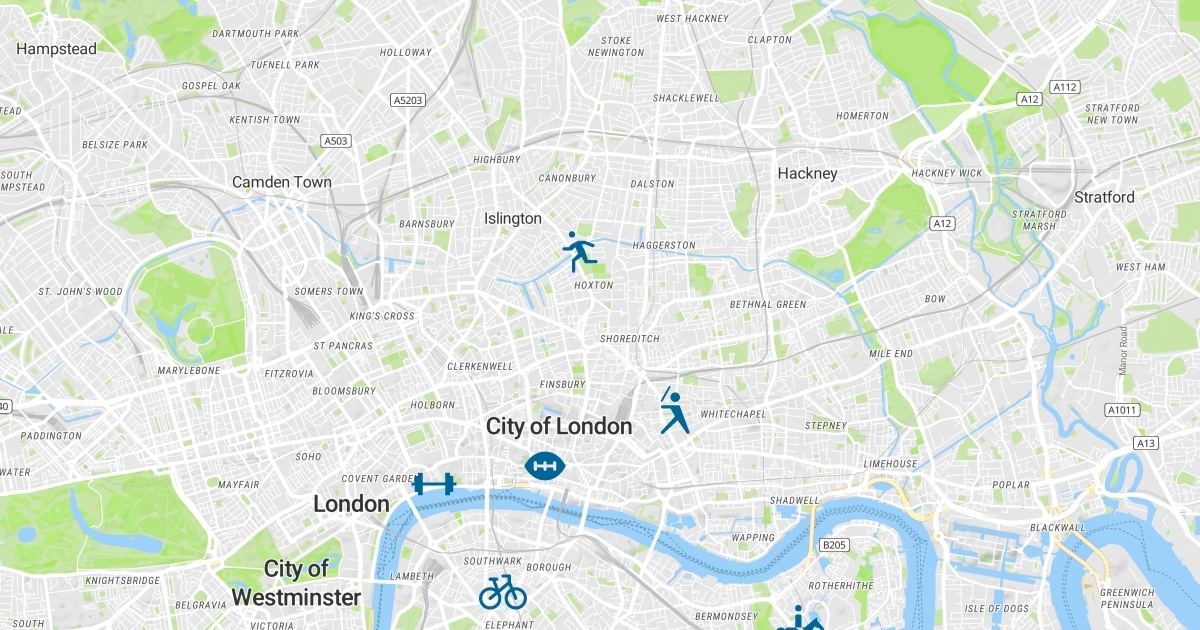Click the A503 road shield
The height and width of the screenshot is (630, 1200).
coord(336,141)
